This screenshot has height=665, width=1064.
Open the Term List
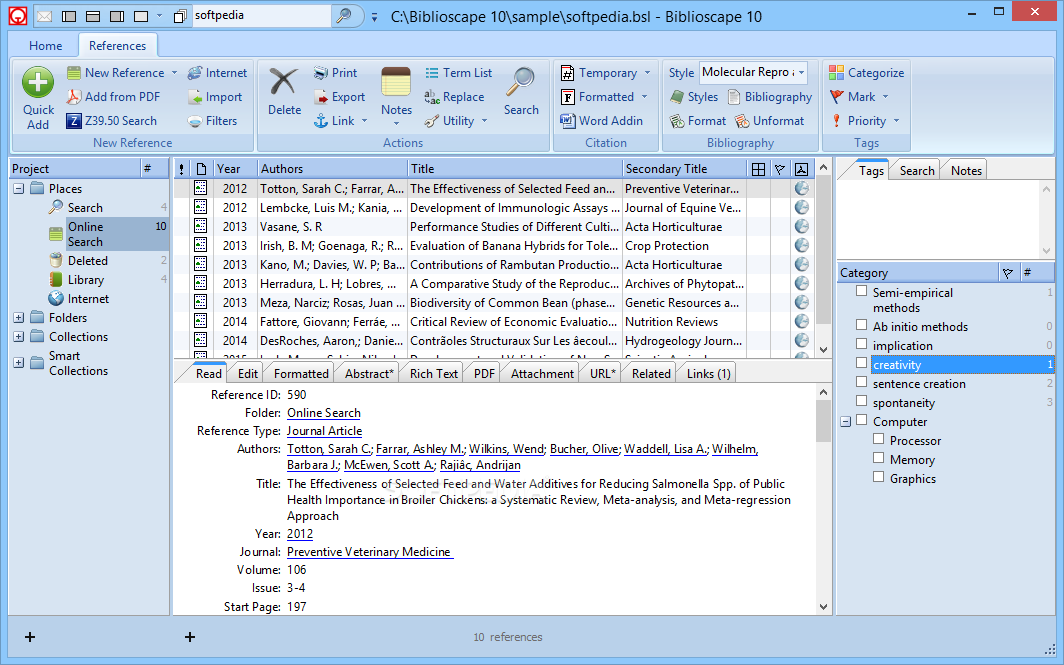(x=459, y=73)
